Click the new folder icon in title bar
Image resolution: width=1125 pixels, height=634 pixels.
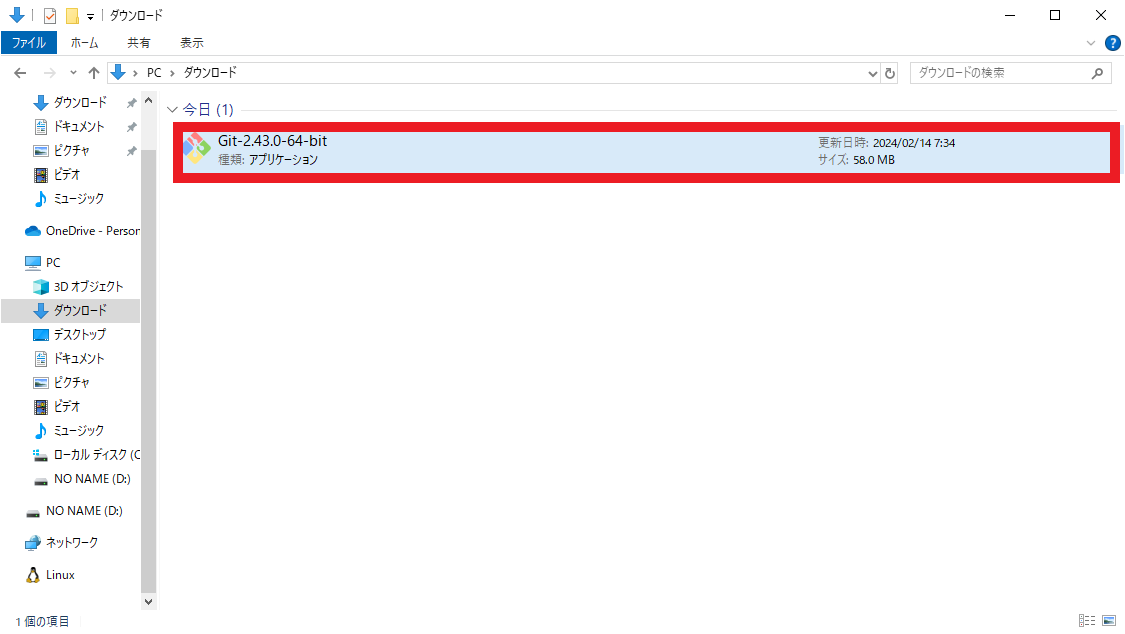70,15
